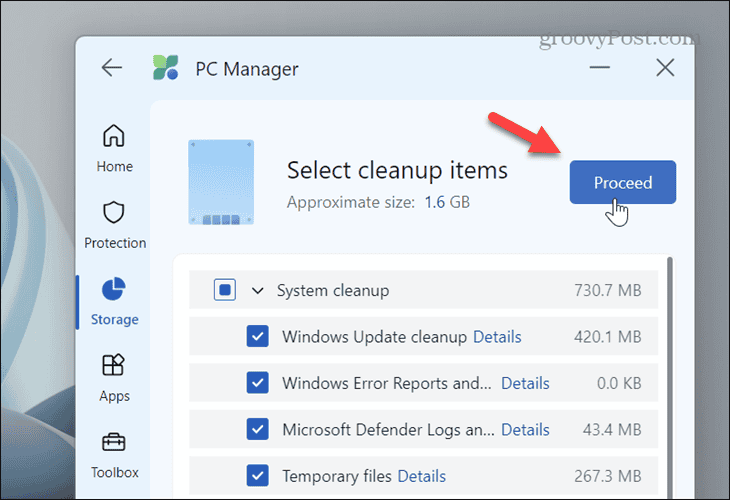Click the Windows Update cleanup label
Screen dimensions: 730x500
[x=374, y=337]
